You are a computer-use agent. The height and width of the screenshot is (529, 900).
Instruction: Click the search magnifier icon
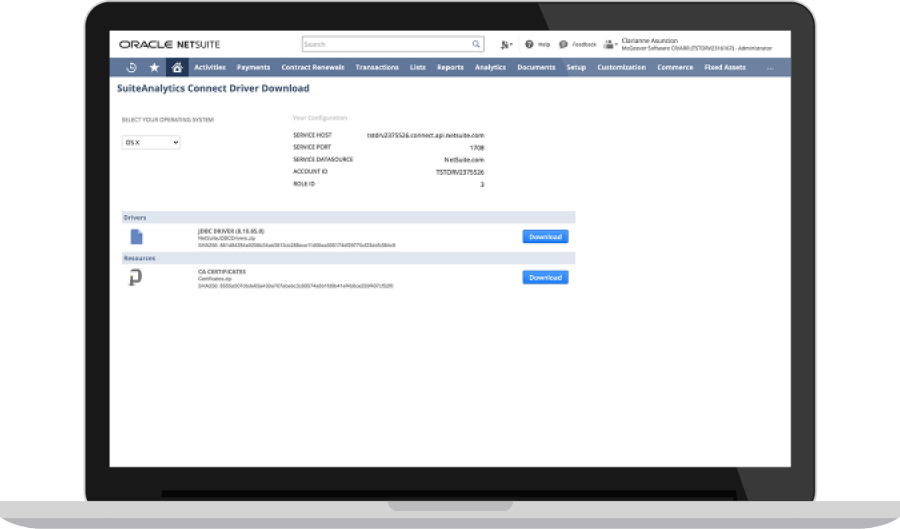click(x=476, y=44)
